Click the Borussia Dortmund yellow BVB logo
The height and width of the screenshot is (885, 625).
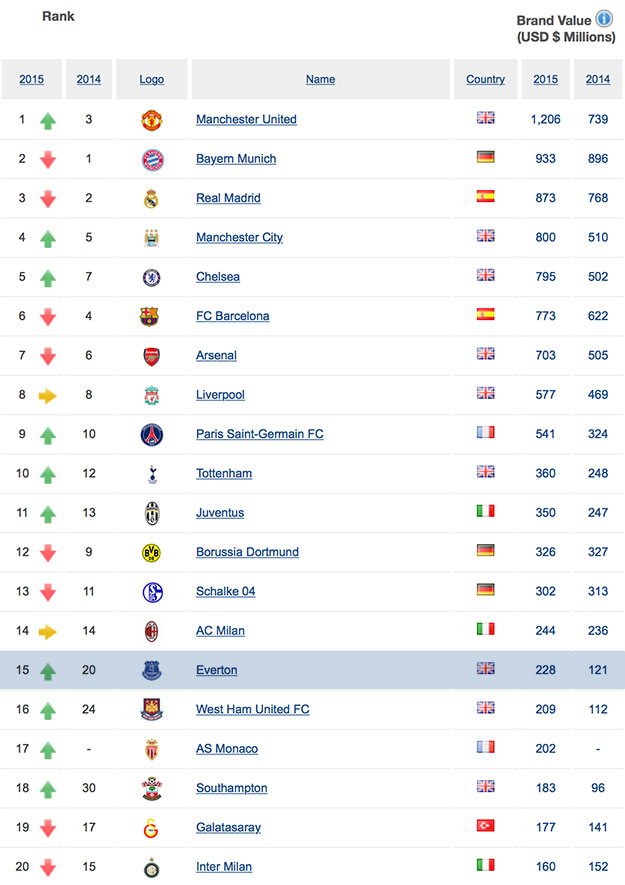point(151,553)
